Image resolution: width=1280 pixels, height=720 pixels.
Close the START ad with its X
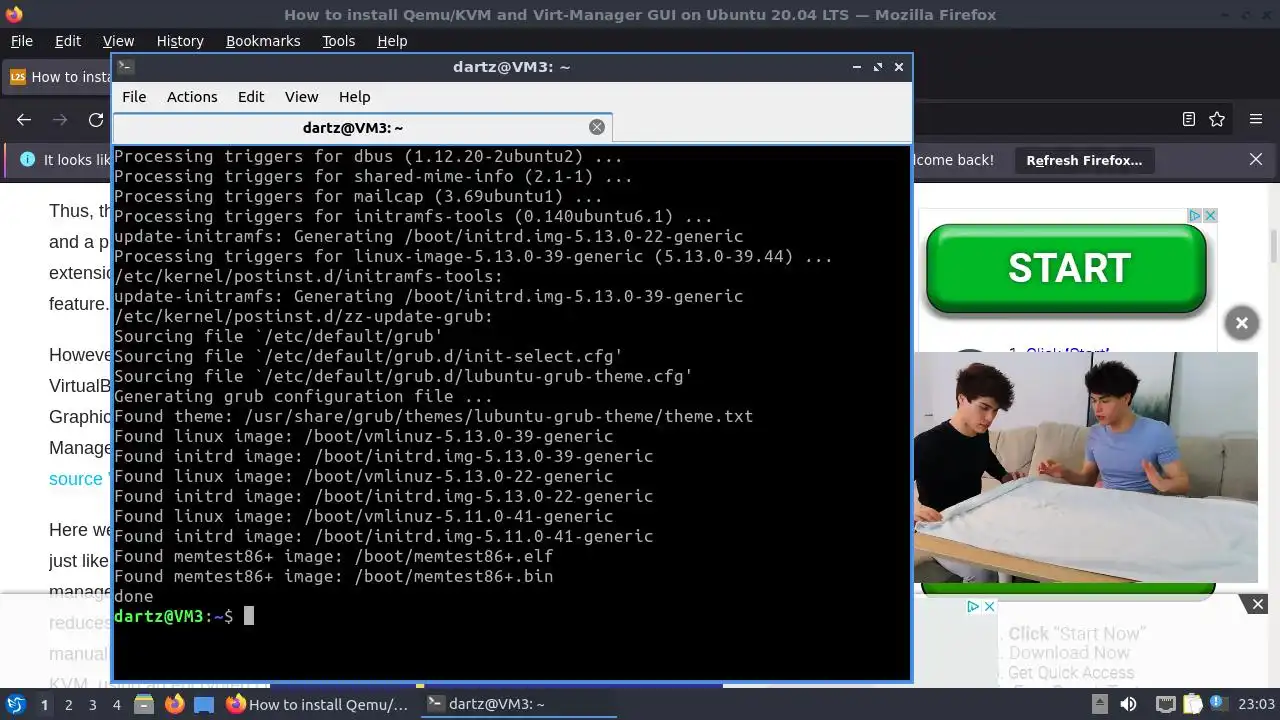[x=1210, y=216]
